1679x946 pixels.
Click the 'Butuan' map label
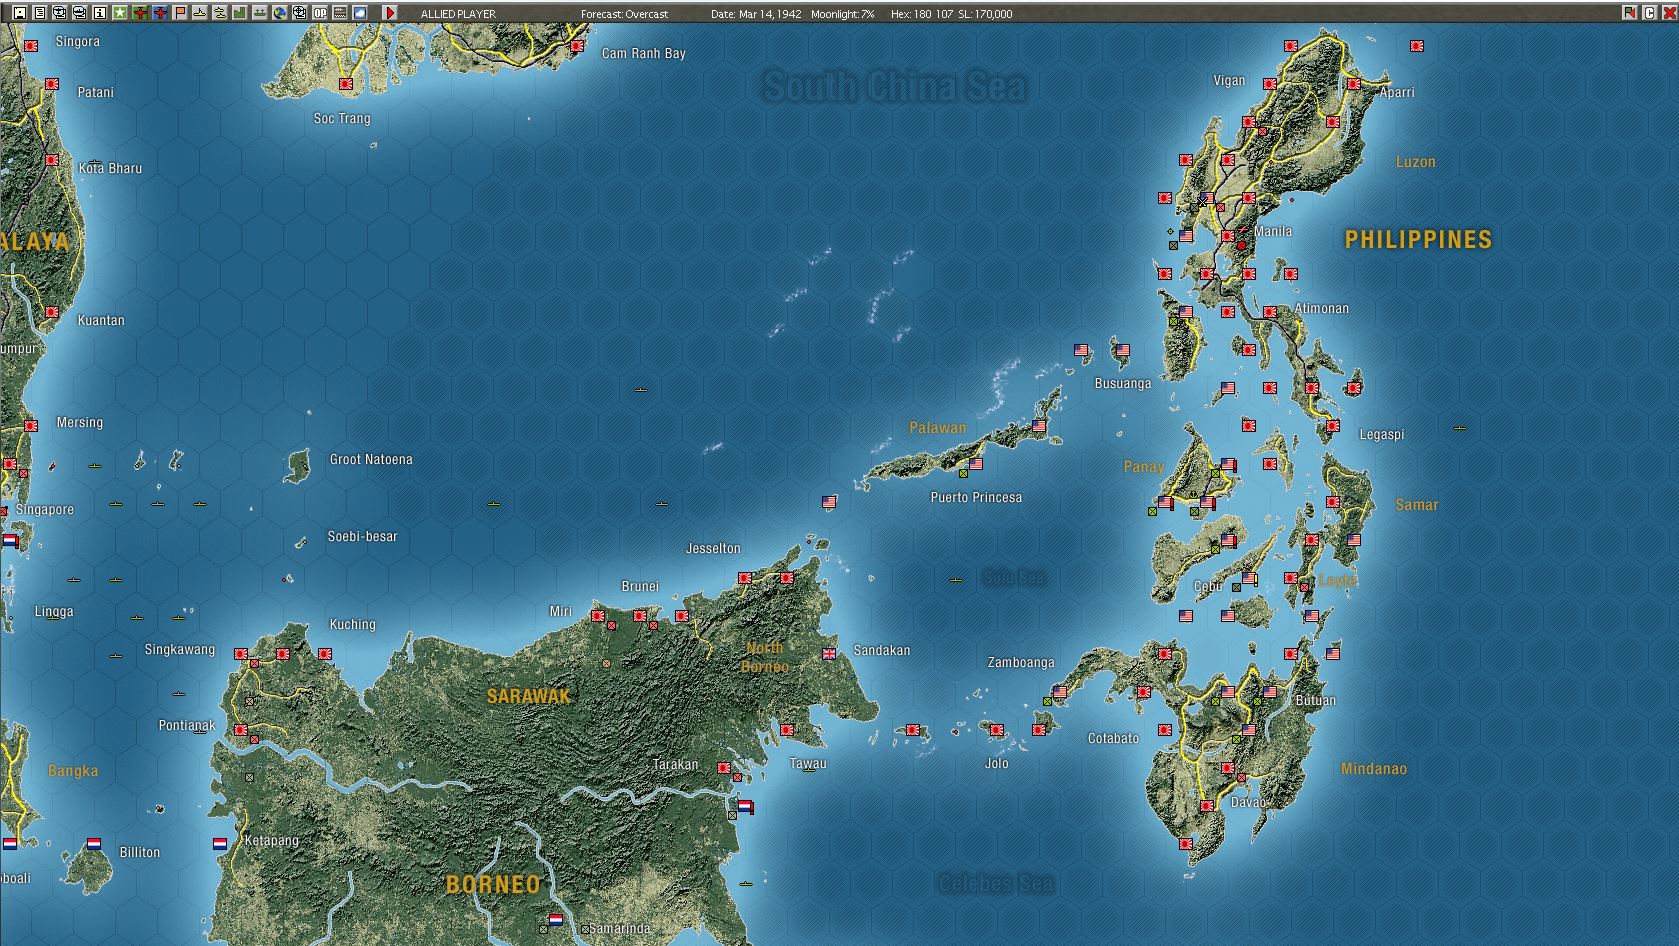(x=1315, y=700)
